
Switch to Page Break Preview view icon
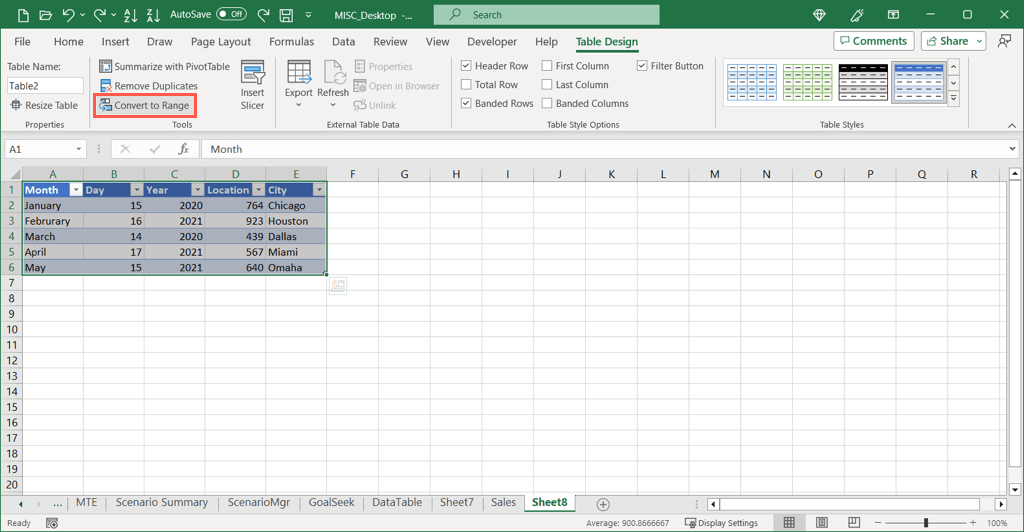pyautogui.click(x=853, y=523)
